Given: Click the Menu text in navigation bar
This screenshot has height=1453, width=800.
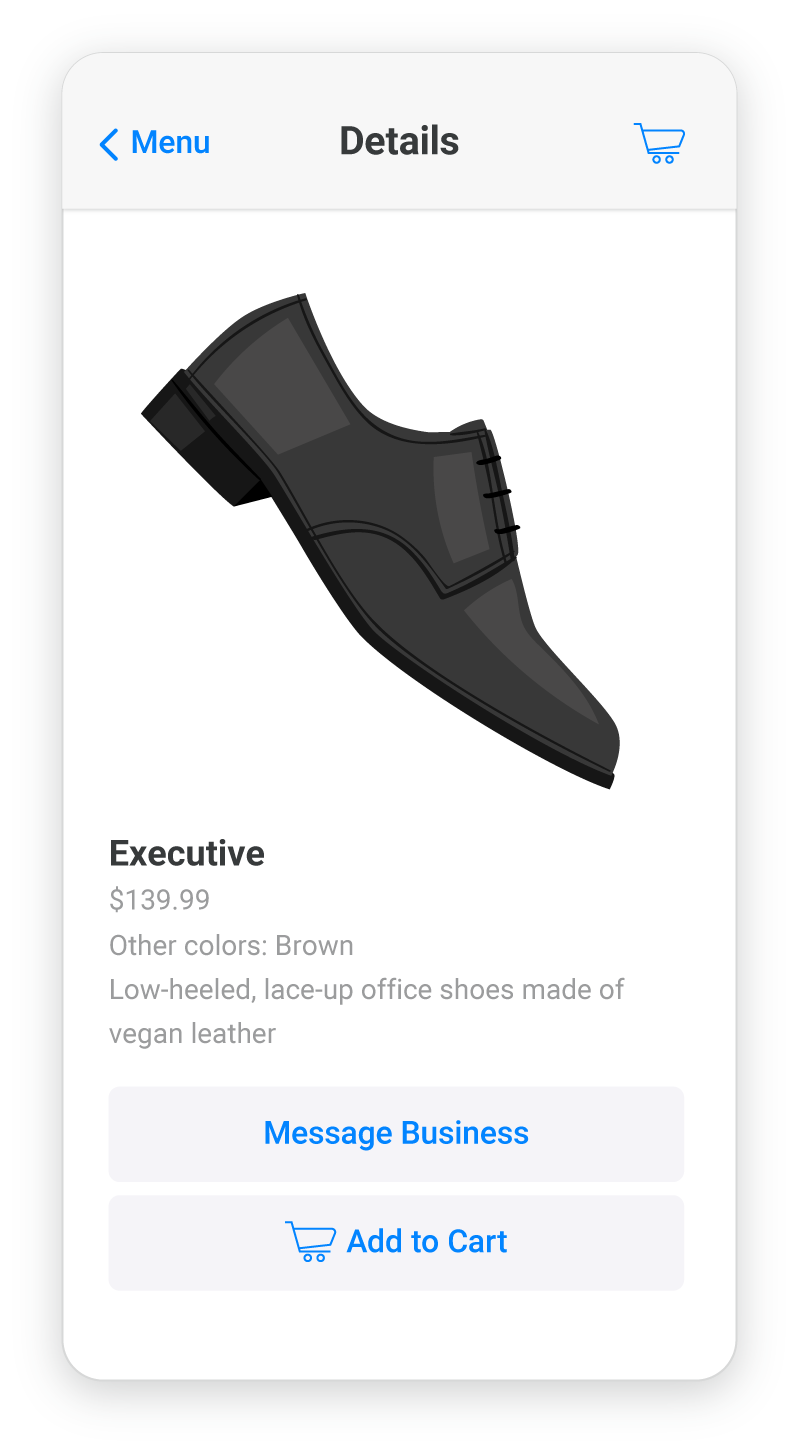Looking at the screenshot, I should click(x=170, y=143).
